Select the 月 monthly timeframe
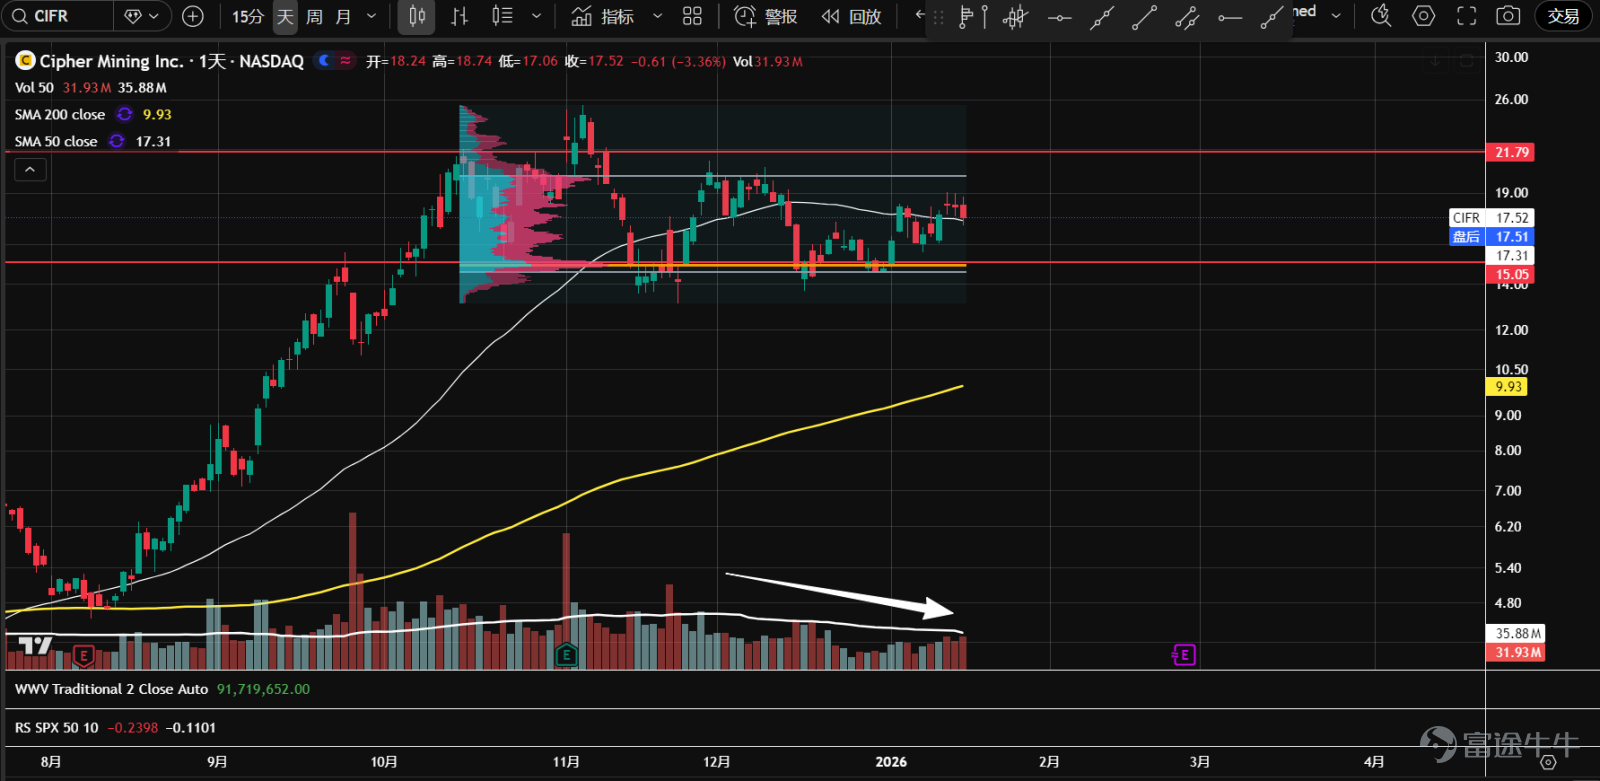Viewport: 1600px width, 781px height. 343,16
